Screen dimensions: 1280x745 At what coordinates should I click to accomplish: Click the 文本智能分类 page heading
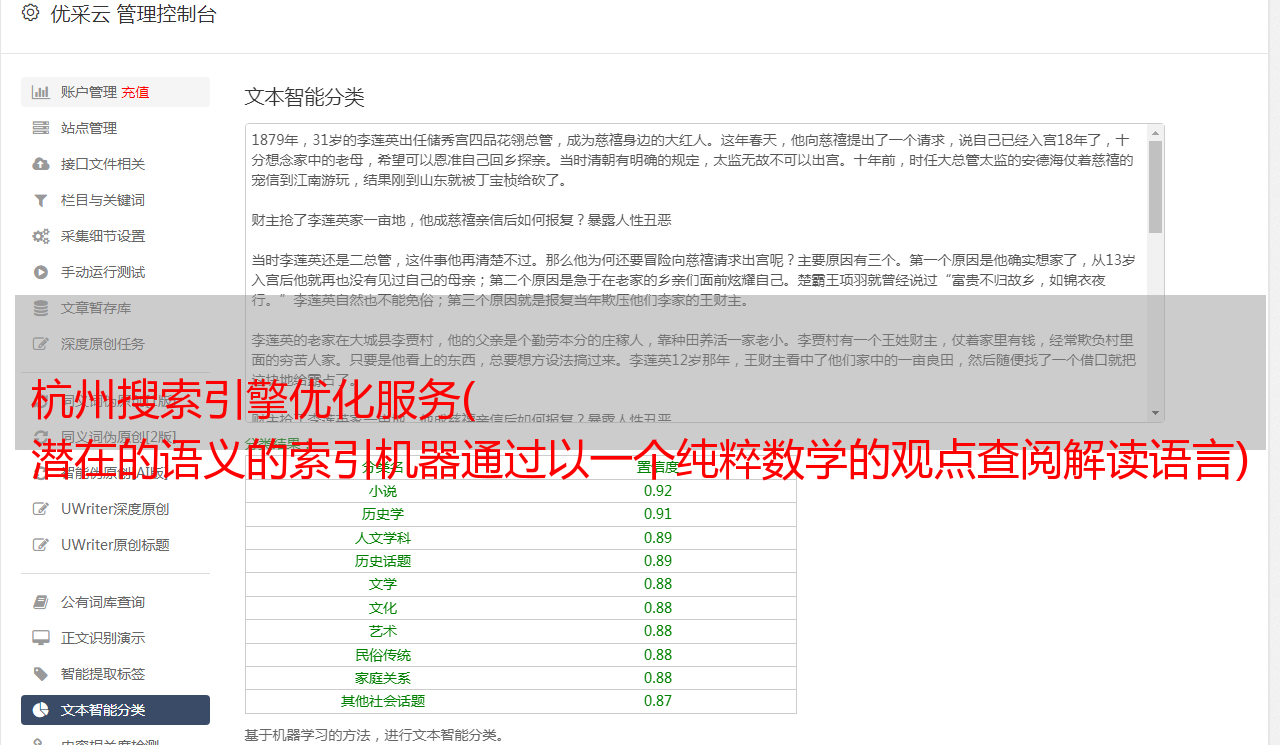pos(304,97)
